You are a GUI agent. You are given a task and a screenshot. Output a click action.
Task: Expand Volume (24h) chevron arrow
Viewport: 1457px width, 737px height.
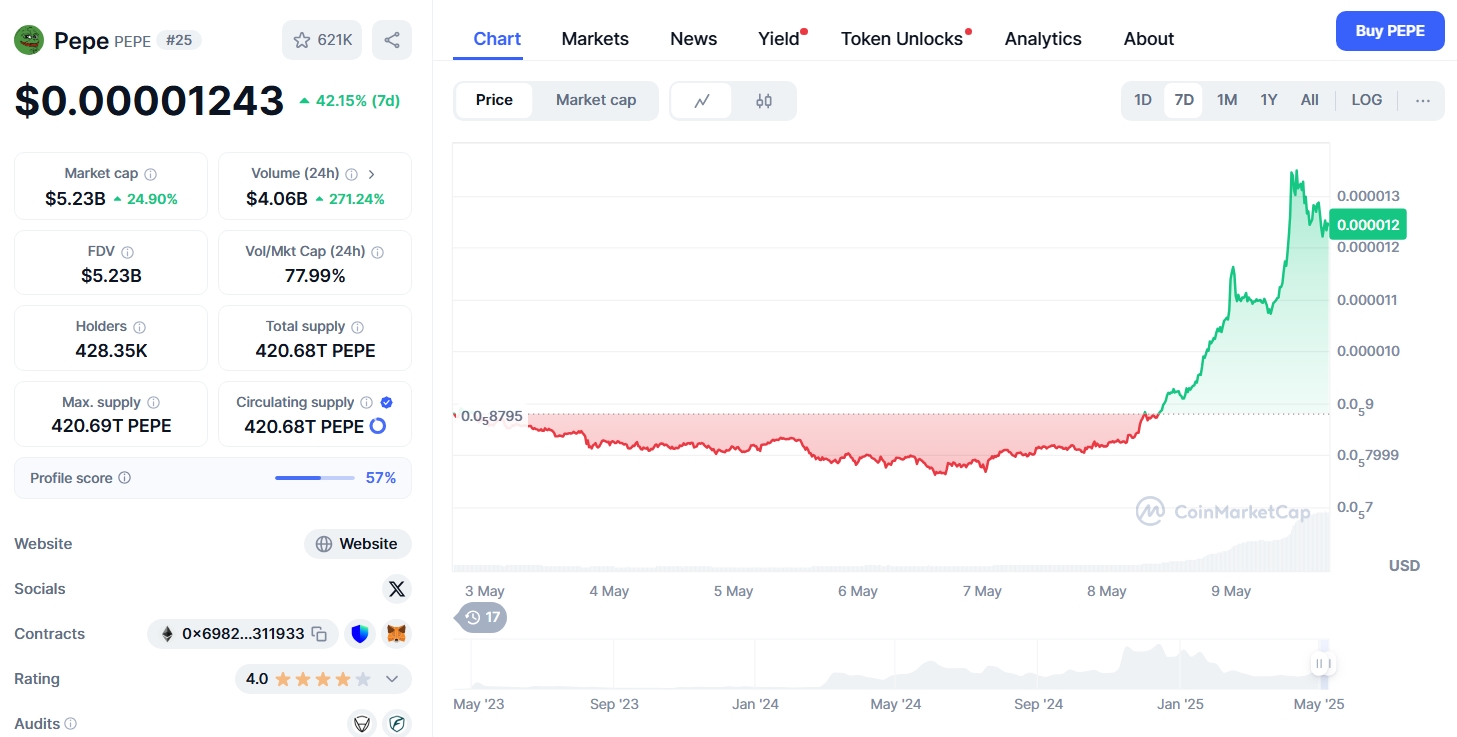click(x=372, y=174)
